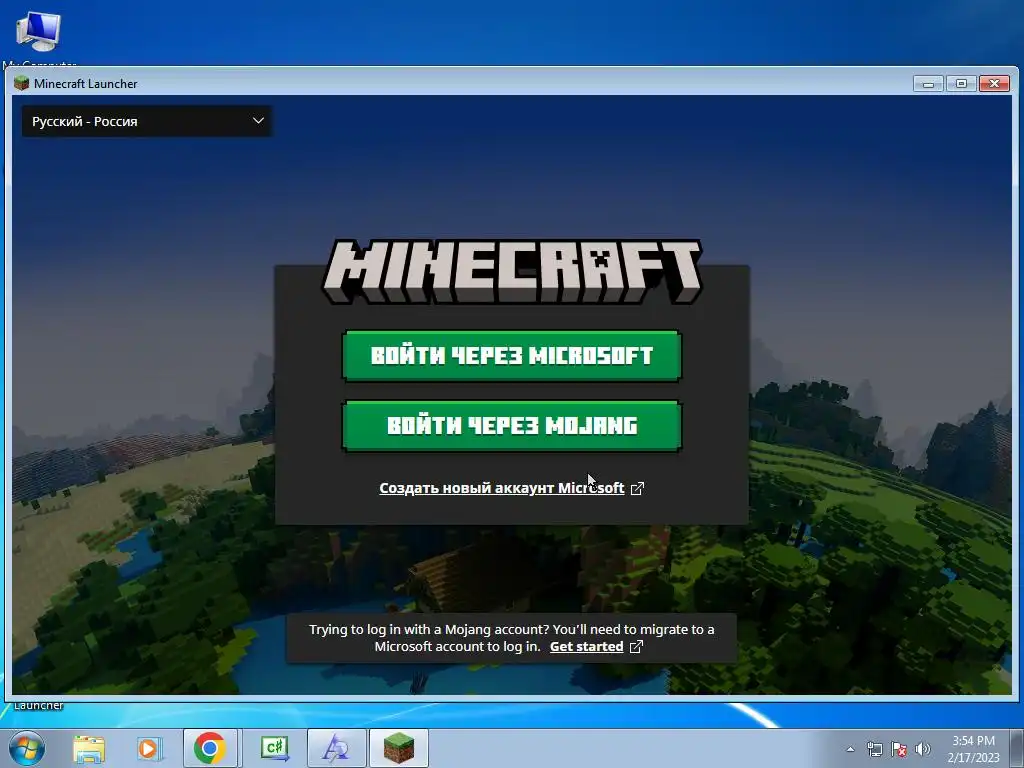This screenshot has width=1024, height=768.
Task: Launch Windows Media Player from the taskbar
Action: click(149, 748)
